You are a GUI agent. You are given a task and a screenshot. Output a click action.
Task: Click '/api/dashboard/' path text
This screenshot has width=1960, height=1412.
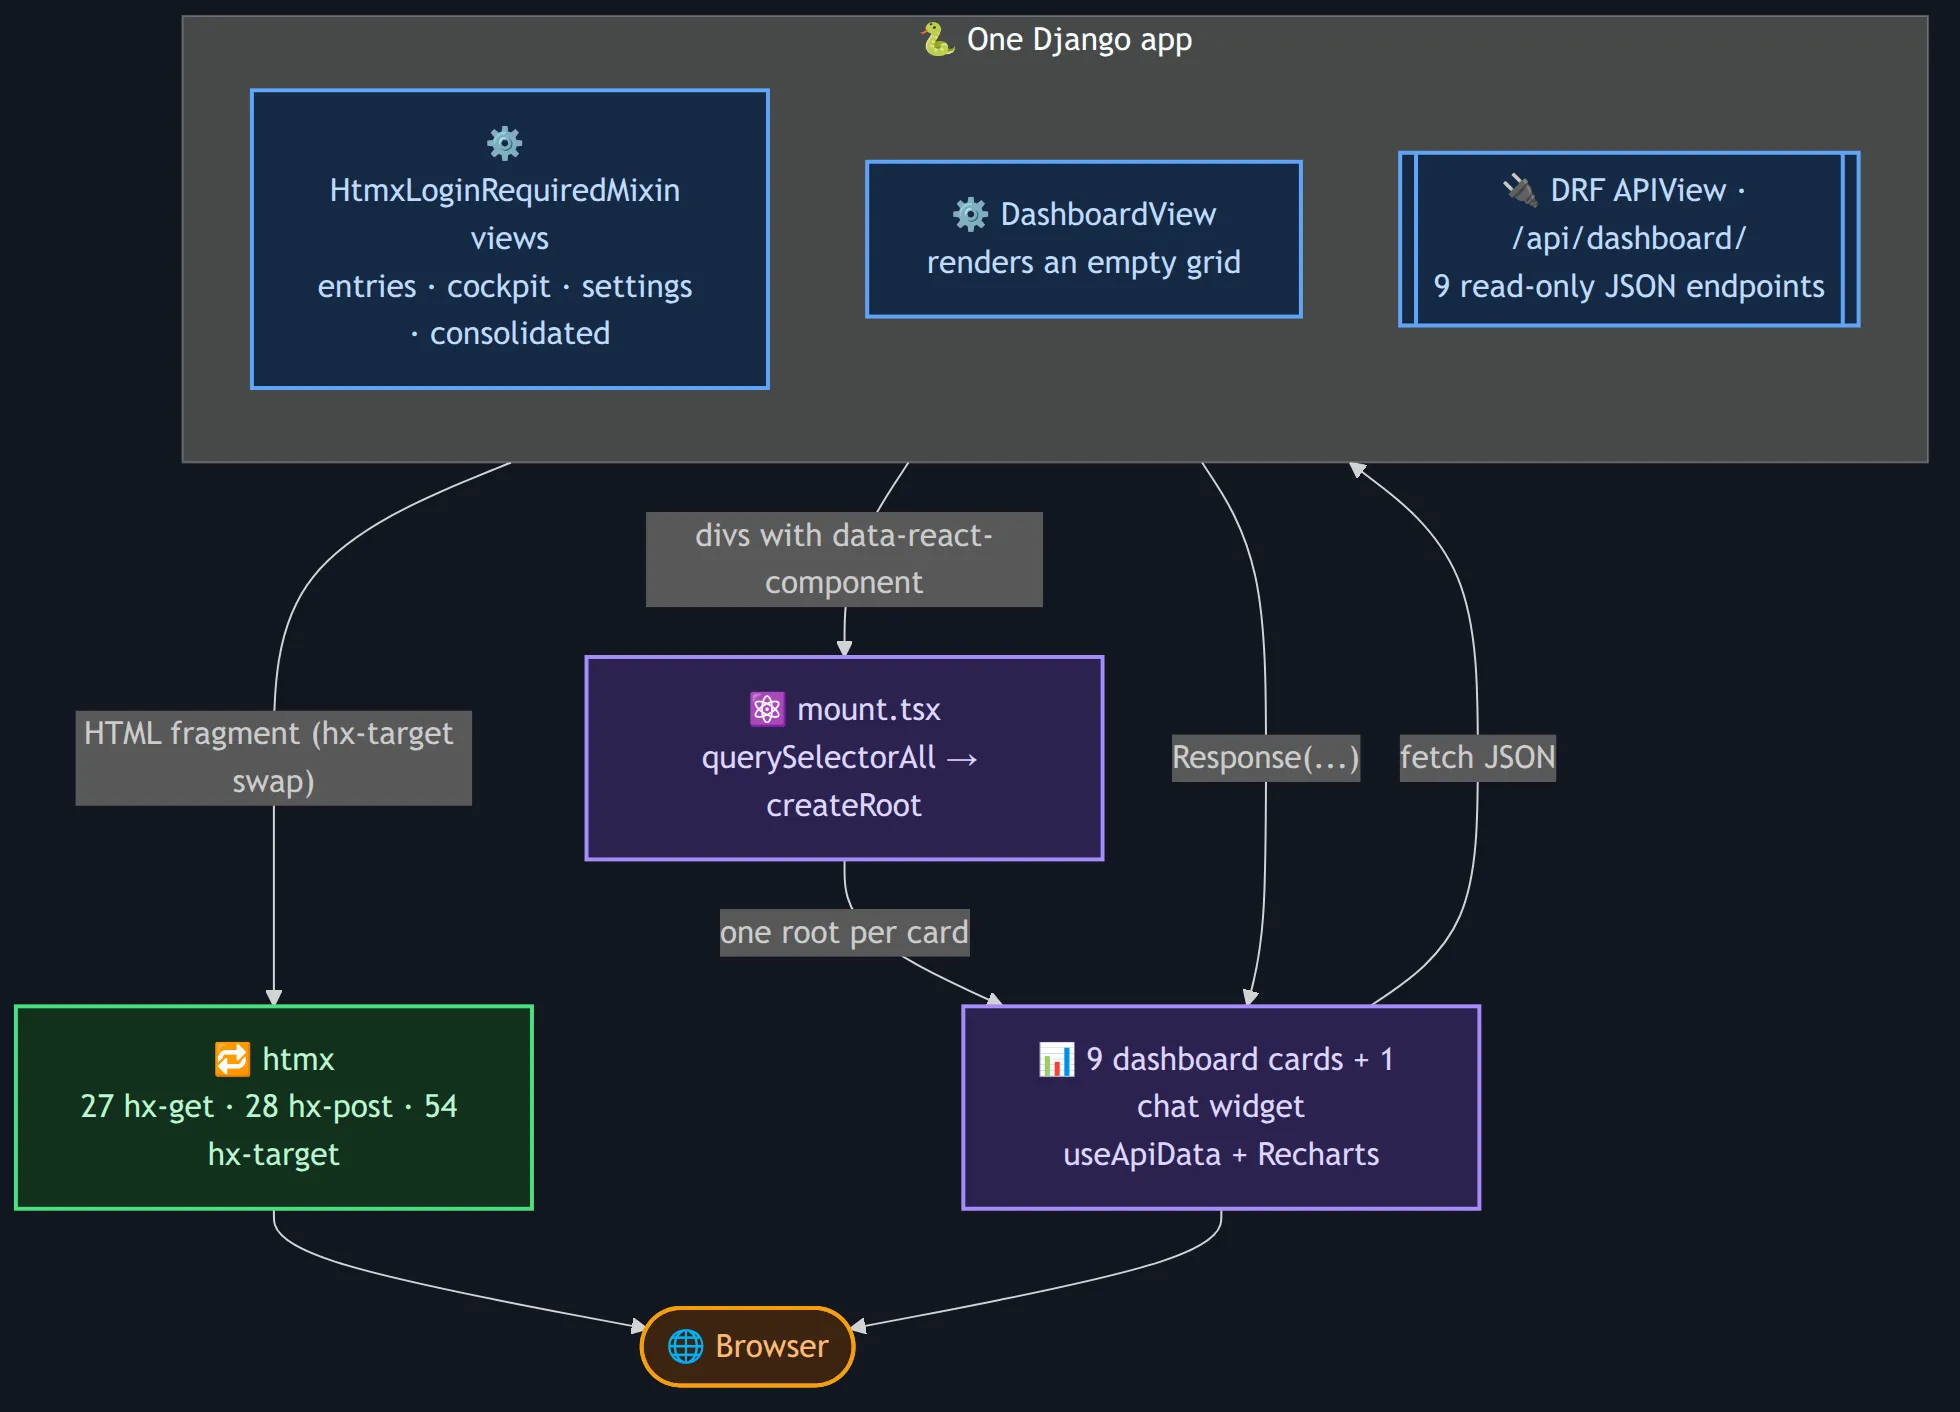(x=1629, y=239)
